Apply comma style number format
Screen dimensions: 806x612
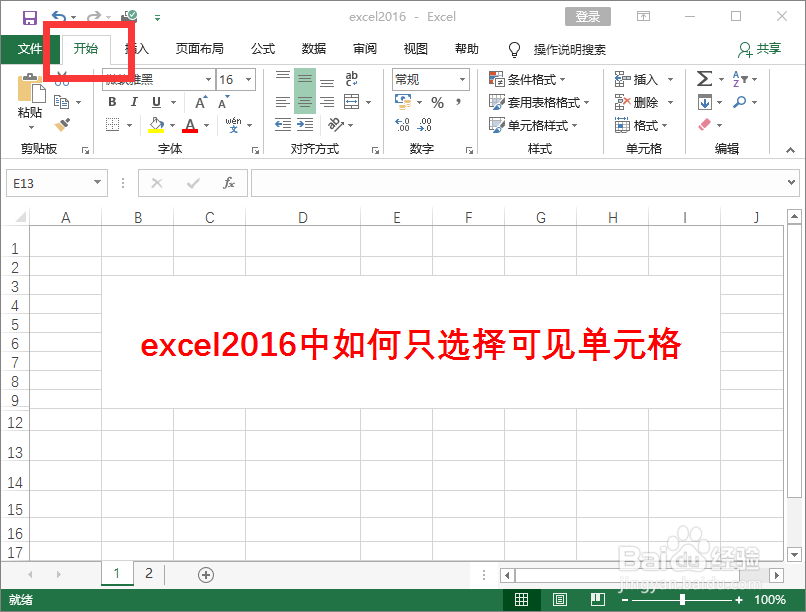[x=458, y=102]
